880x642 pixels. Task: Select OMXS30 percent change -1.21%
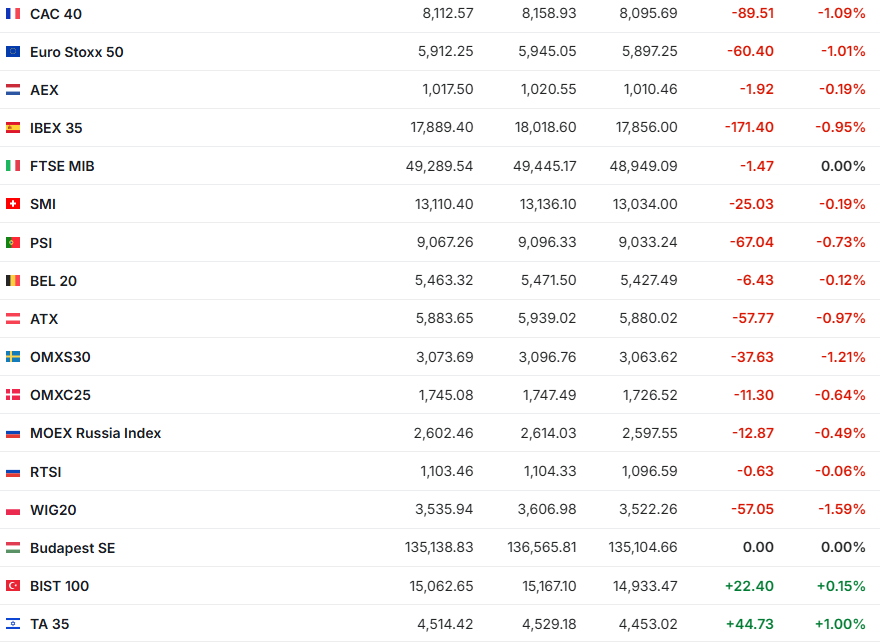click(x=844, y=357)
